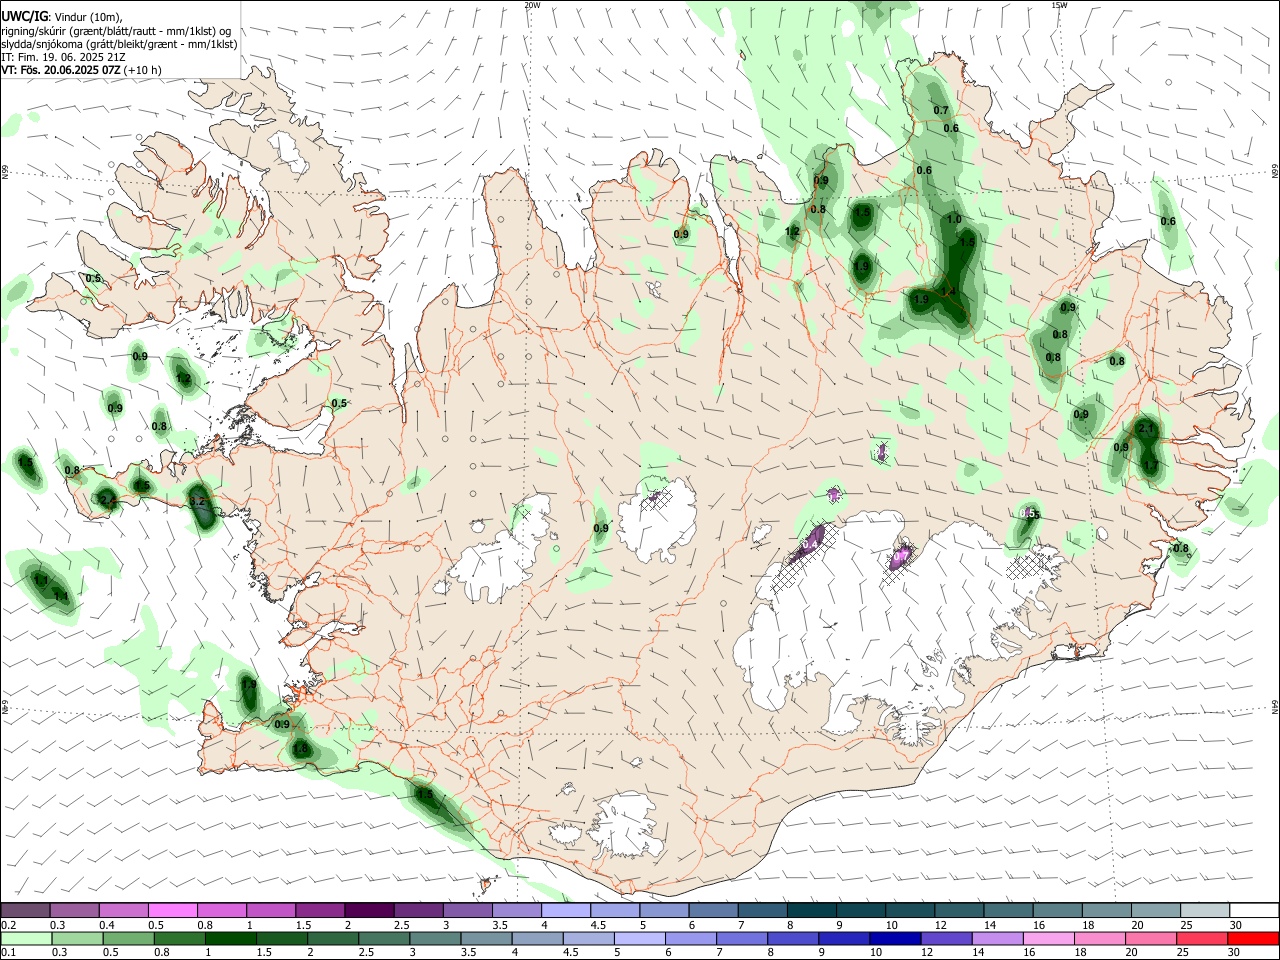Pick the very dark purple 2 swatch, upper legend
Viewport: 1280px width, 960px height.
pyautogui.click(x=370, y=910)
